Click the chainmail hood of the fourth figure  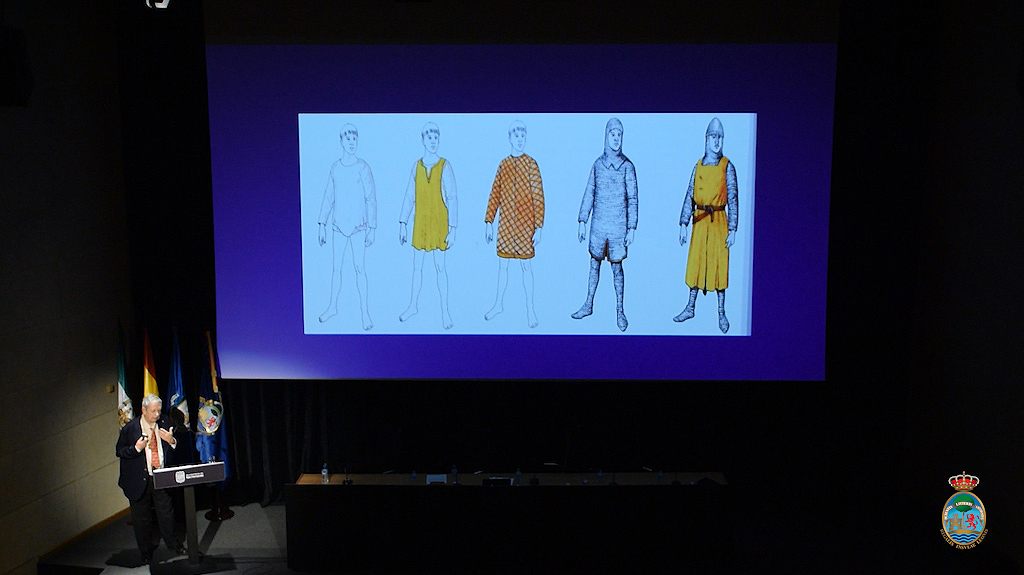[613, 134]
